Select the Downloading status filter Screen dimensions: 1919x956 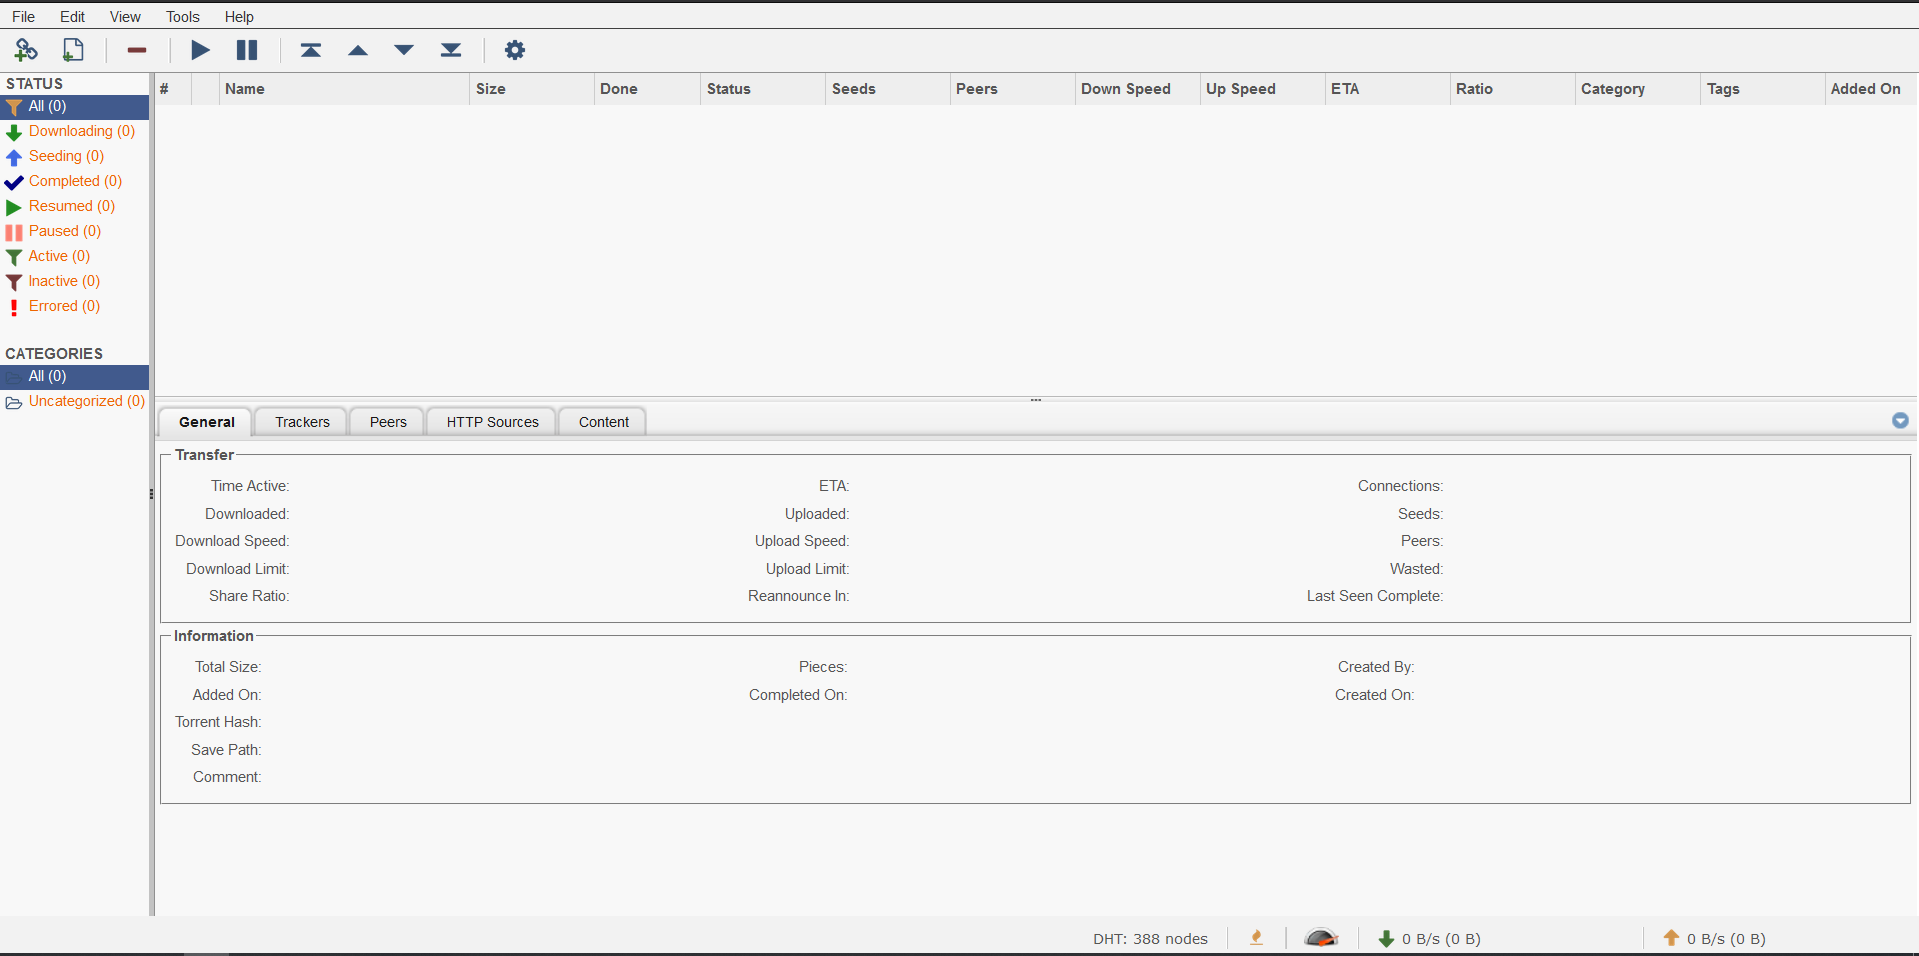point(82,131)
